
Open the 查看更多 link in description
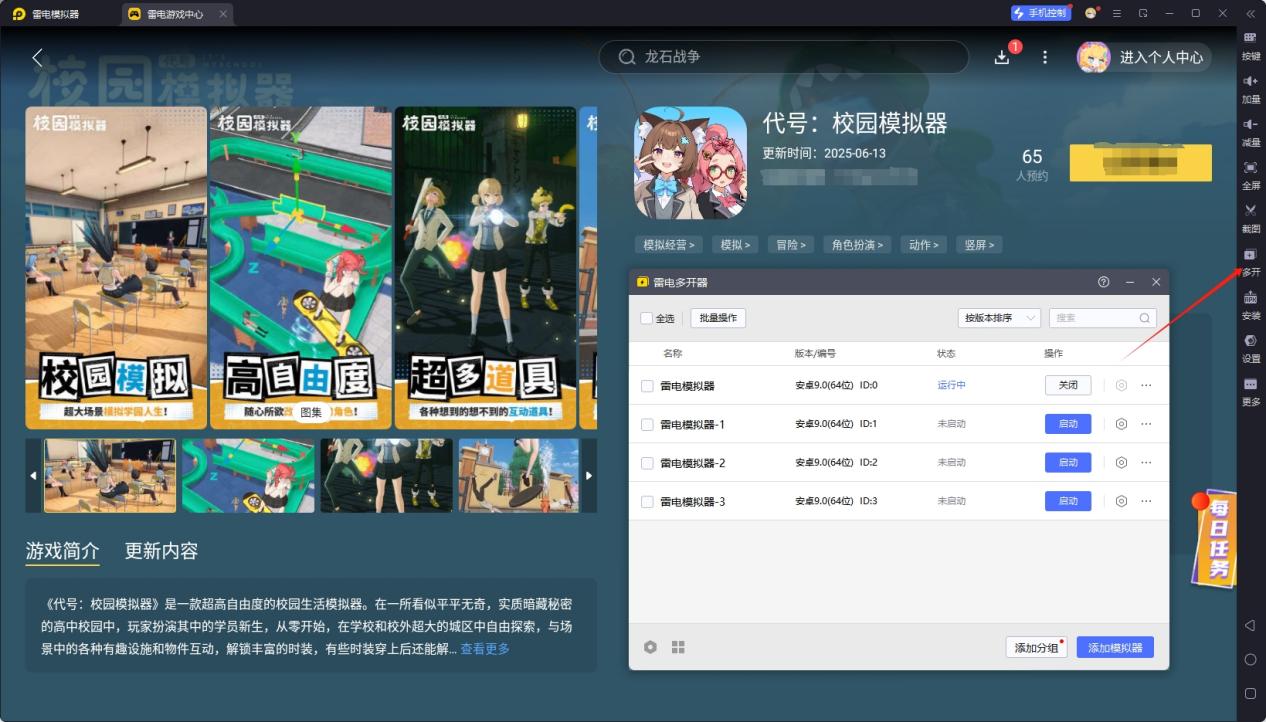[485, 649]
